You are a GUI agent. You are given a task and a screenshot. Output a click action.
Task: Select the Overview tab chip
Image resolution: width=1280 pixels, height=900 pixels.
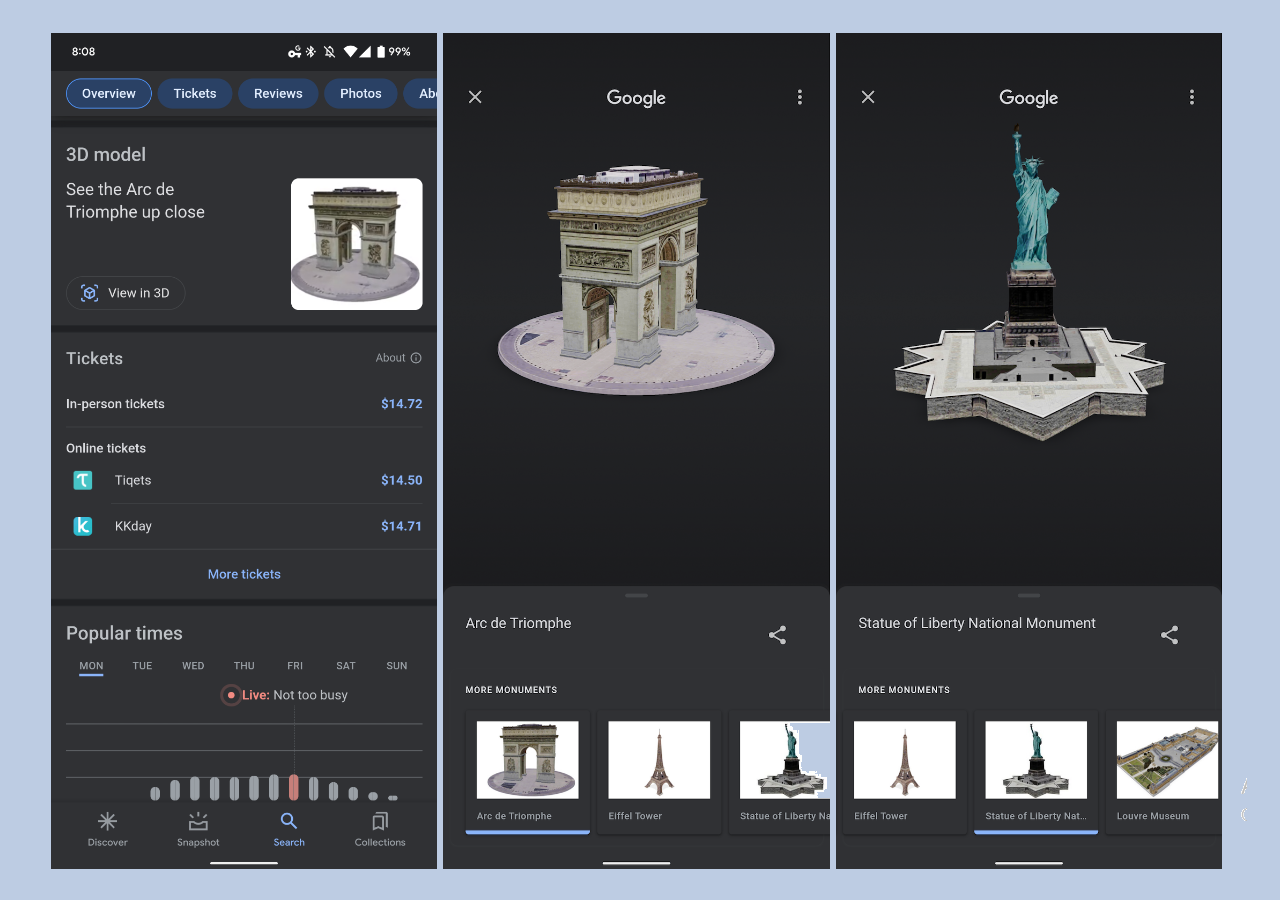109,93
